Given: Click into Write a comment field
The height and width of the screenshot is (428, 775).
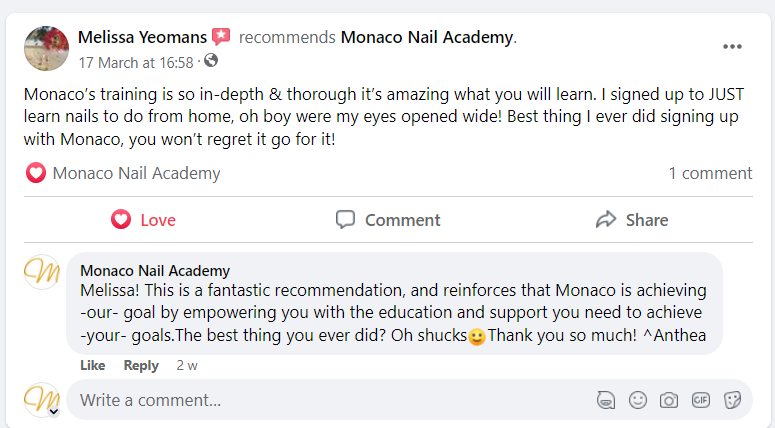Looking at the screenshot, I should [x=330, y=400].
